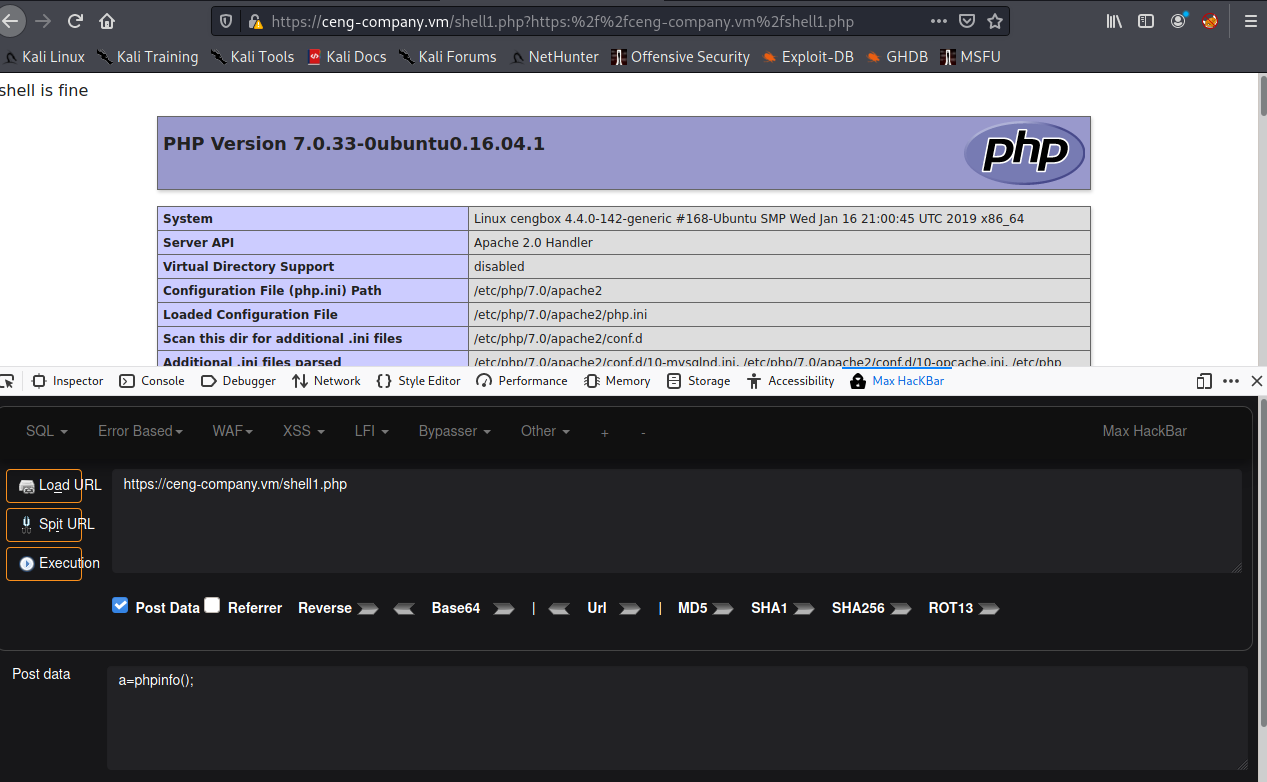Click the Execution button
This screenshot has height=782, width=1267.
pyautogui.click(x=44, y=564)
